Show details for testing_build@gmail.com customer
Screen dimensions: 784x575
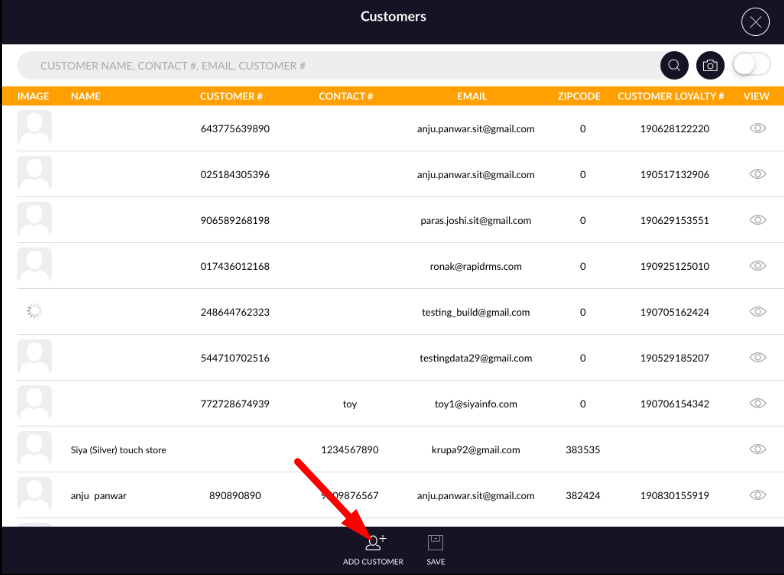pyautogui.click(x=757, y=312)
